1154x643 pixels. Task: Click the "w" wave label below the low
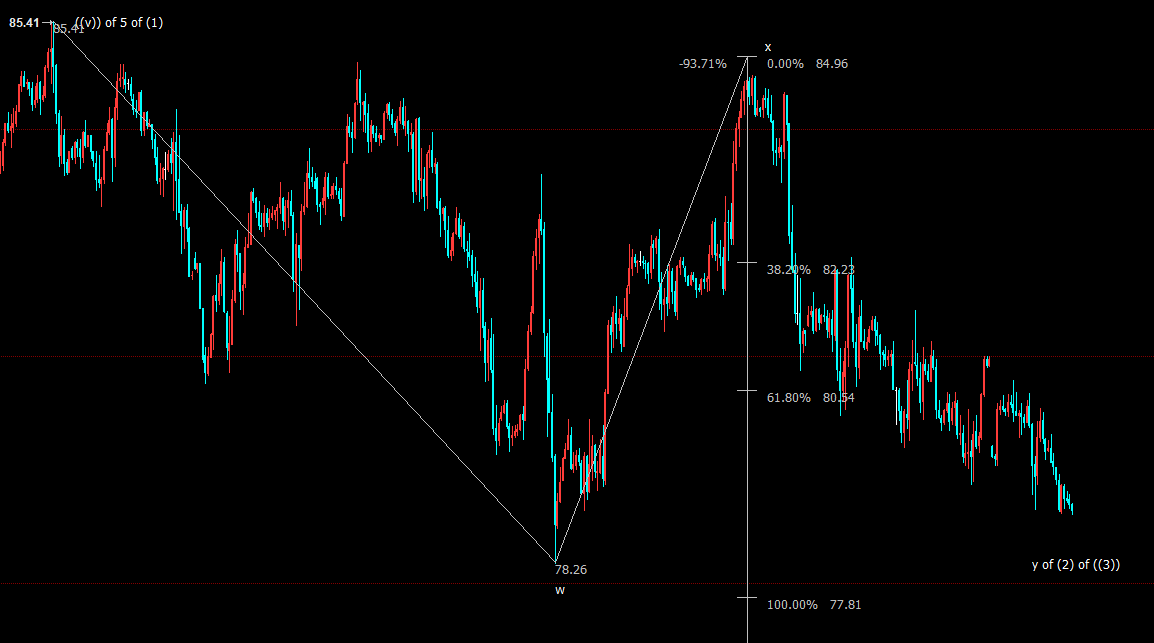click(x=560, y=590)
